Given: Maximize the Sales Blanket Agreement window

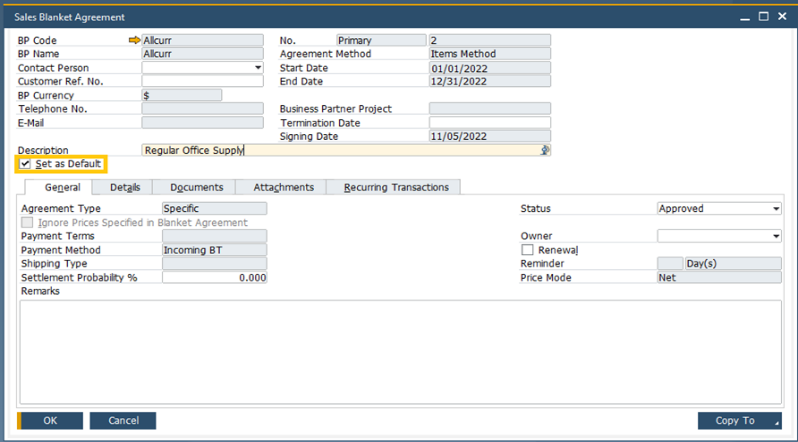Looking at the screenshot, I should pos(764,17).
